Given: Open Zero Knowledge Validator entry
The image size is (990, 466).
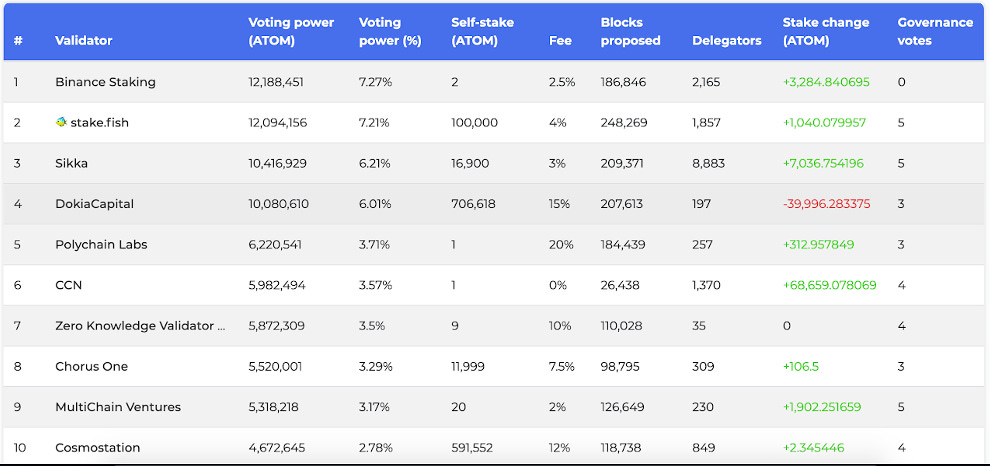Looking at the screenshot, I should [140, 326].
